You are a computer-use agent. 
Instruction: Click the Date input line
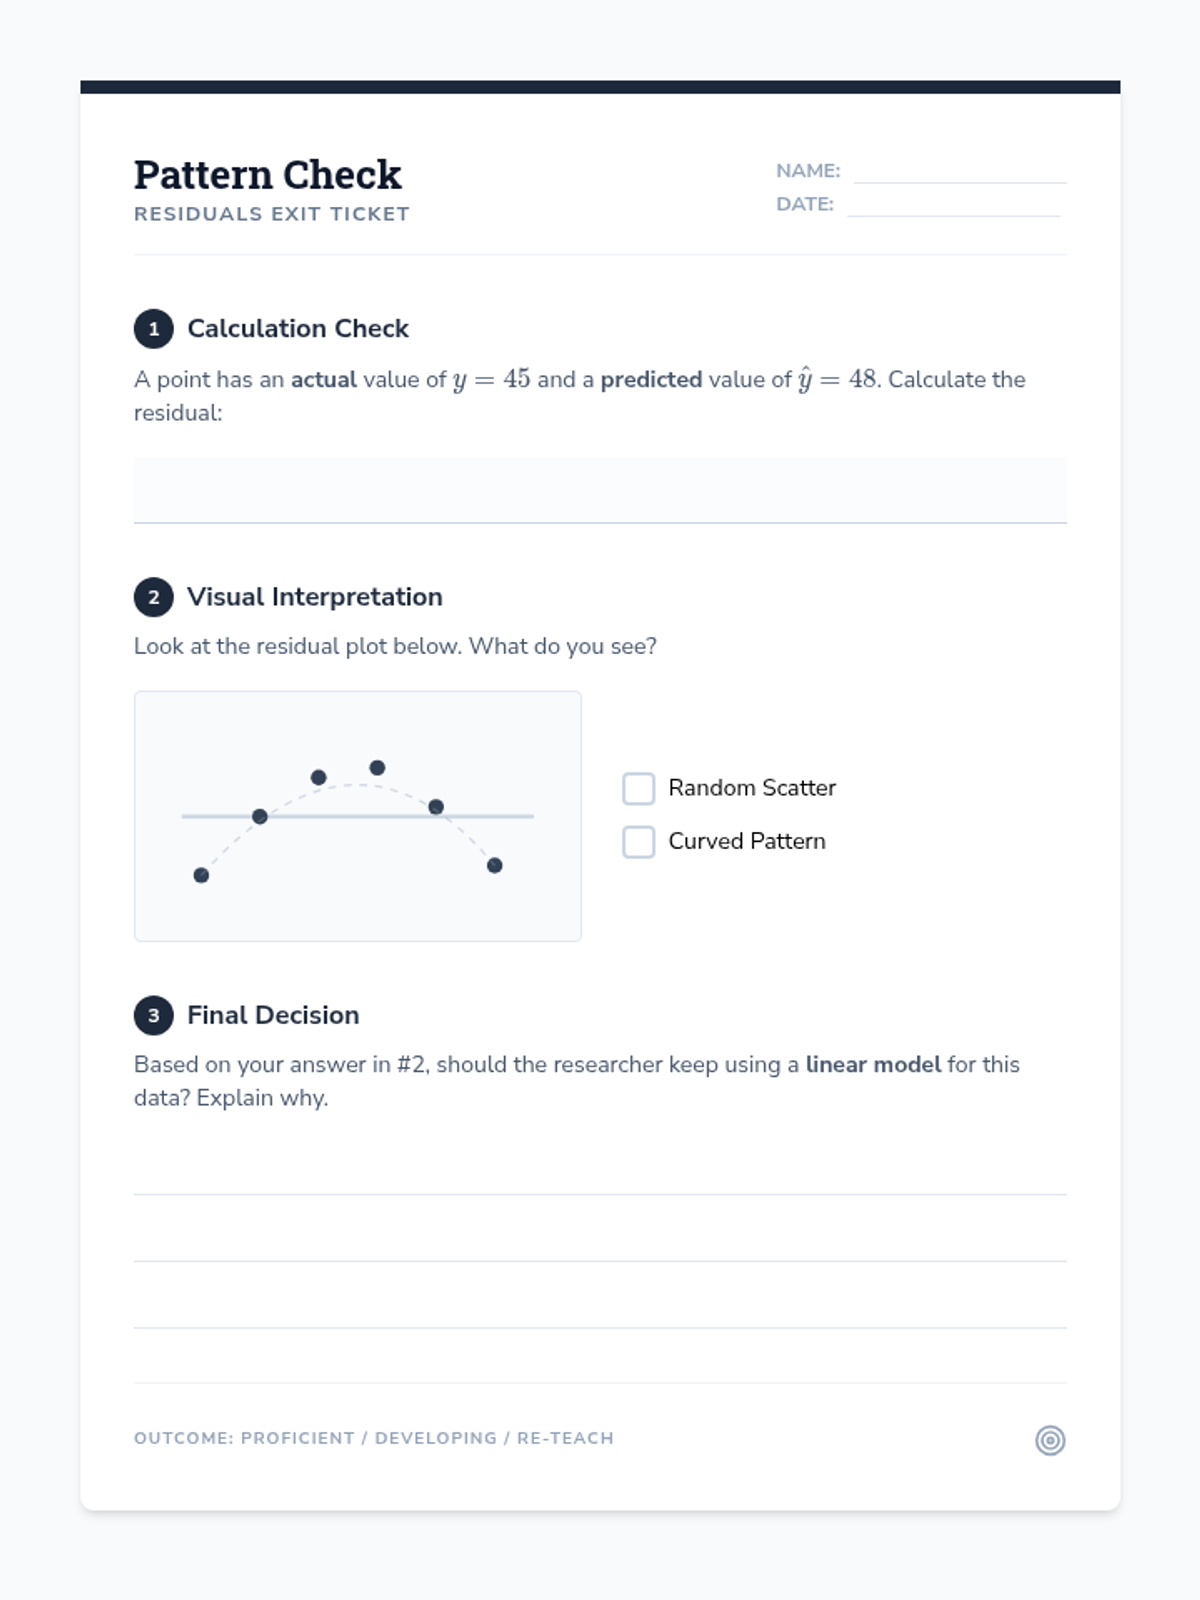coord(952,204)
